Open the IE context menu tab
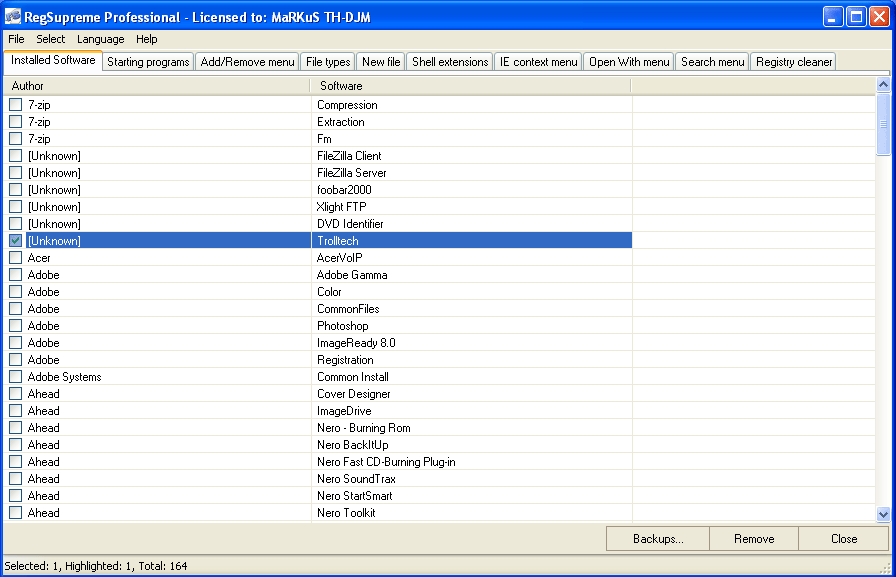The image size is (896, 577). 538,62
